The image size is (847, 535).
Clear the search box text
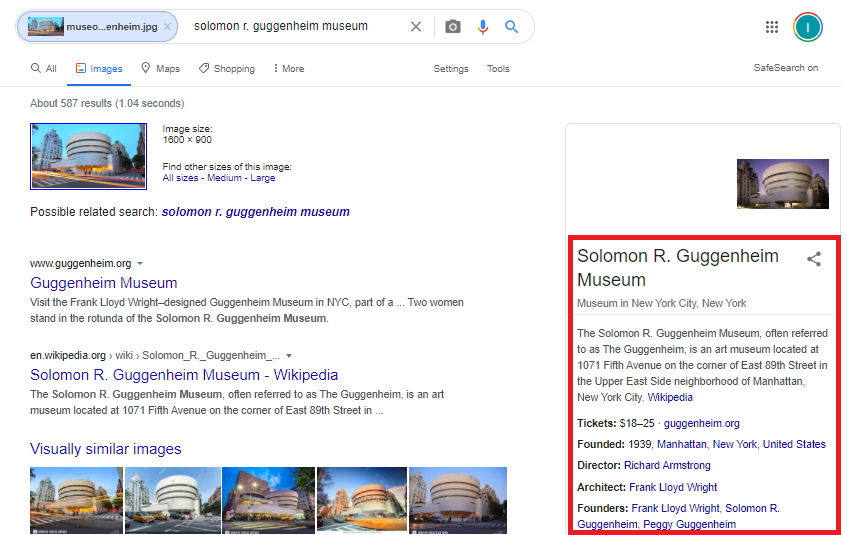[415, 26]
